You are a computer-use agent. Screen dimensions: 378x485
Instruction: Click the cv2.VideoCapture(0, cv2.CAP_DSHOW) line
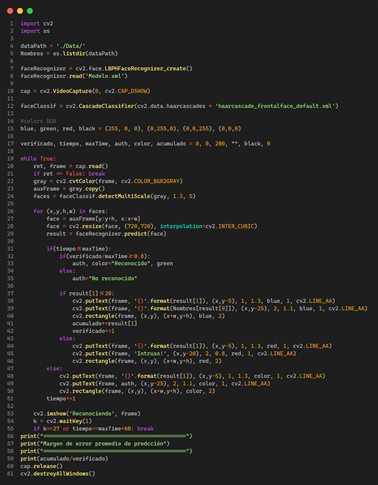tap(85, 91)
